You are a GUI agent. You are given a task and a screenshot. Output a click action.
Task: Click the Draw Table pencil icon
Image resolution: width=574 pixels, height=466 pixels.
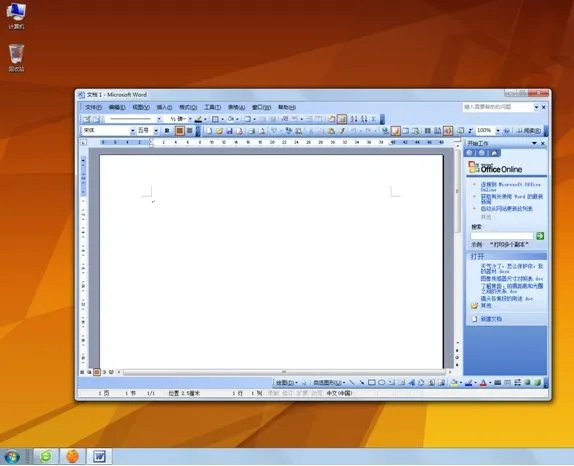pyautogui.click(x=87, y=119)
